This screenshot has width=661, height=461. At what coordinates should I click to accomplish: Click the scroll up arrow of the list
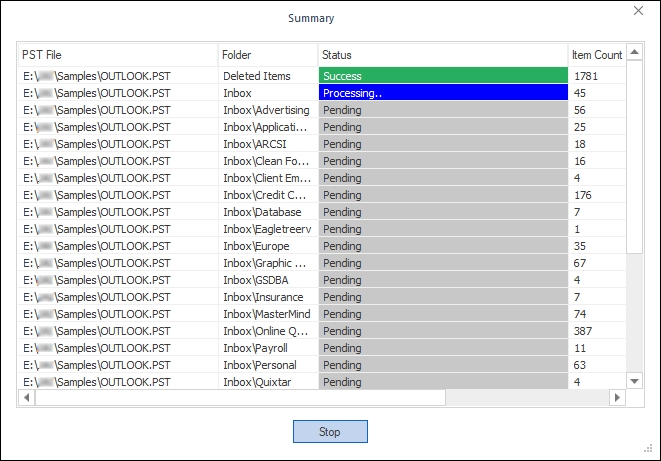coord(634,52)
